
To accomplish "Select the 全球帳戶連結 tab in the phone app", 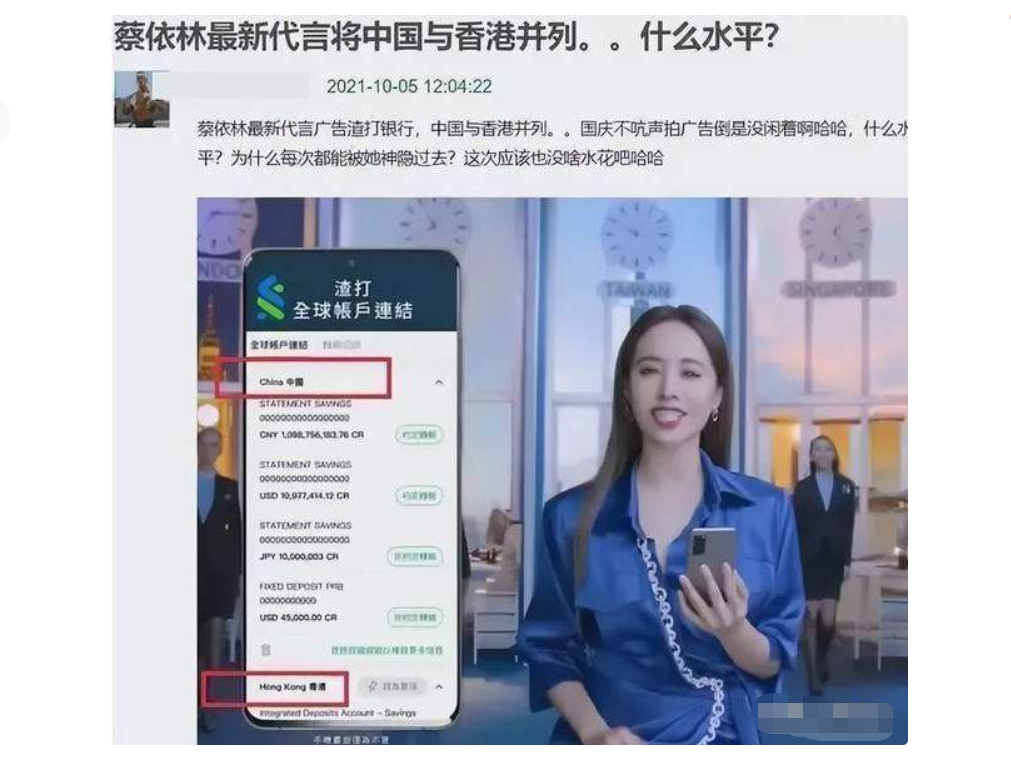I will coord(279,345).
